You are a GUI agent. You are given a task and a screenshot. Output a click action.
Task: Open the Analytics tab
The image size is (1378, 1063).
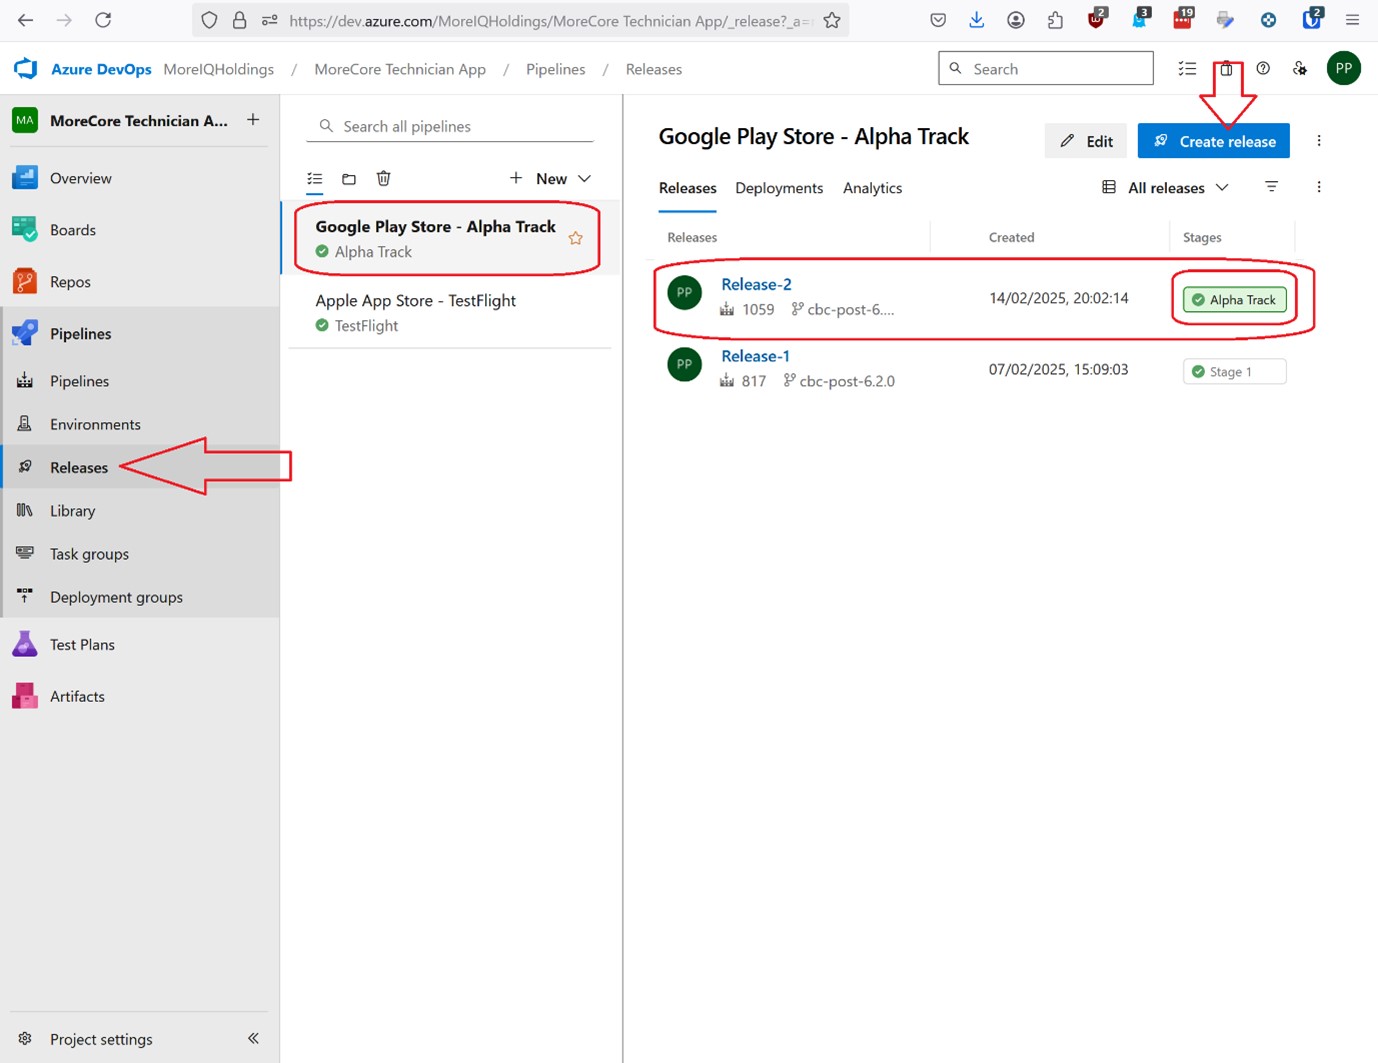(871, 188)
